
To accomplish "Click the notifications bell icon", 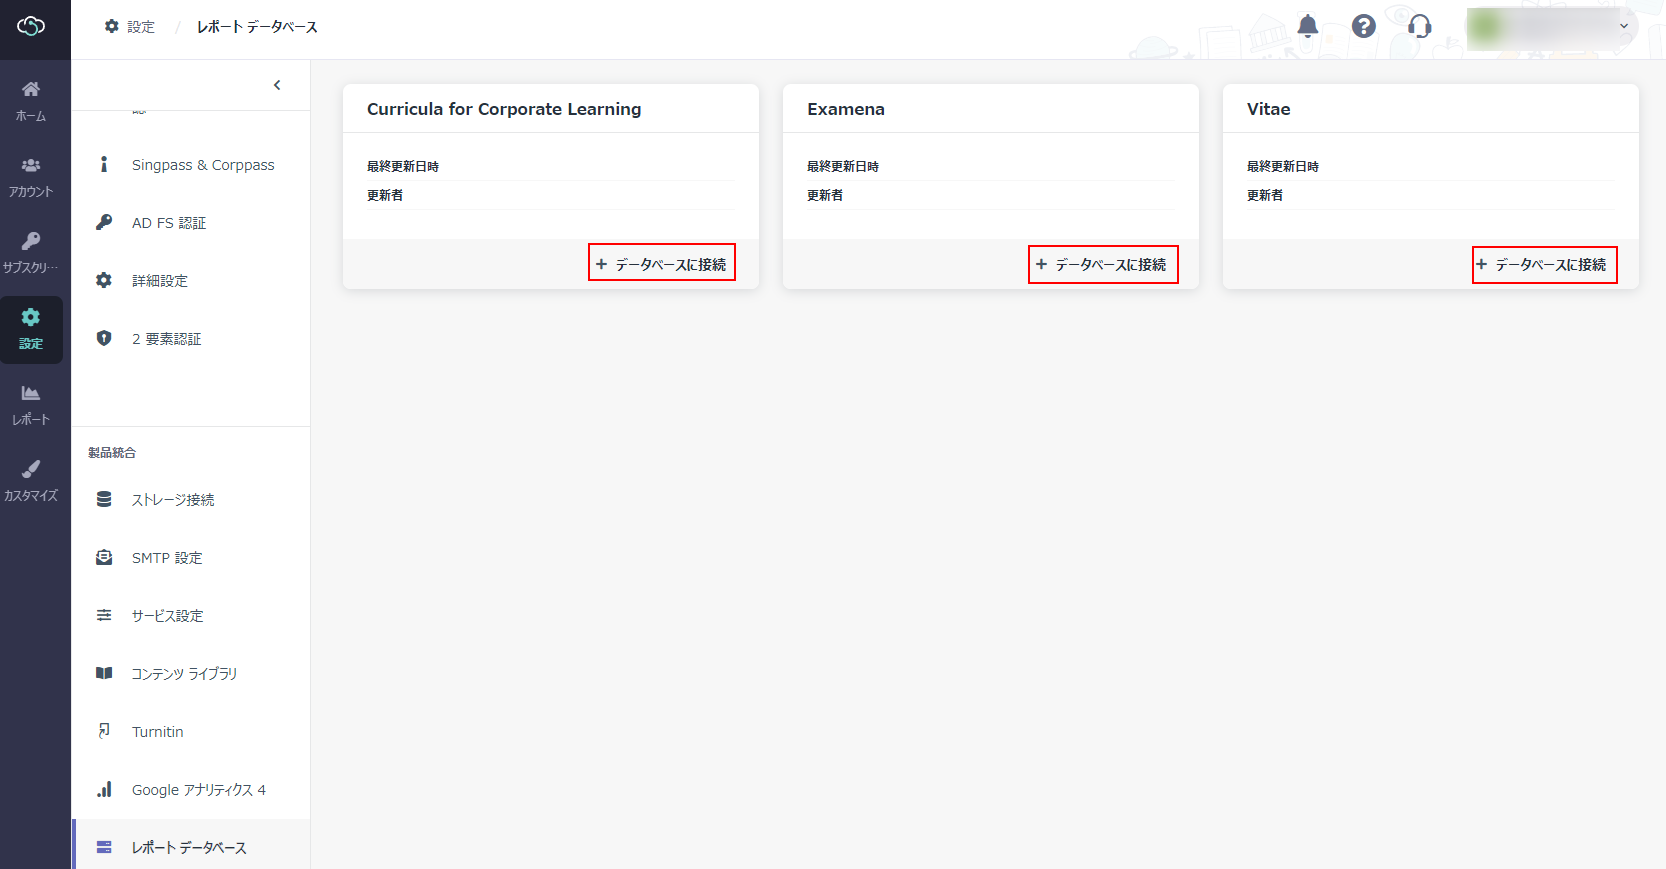I will pyautogui.click(x=1307, y=26).
